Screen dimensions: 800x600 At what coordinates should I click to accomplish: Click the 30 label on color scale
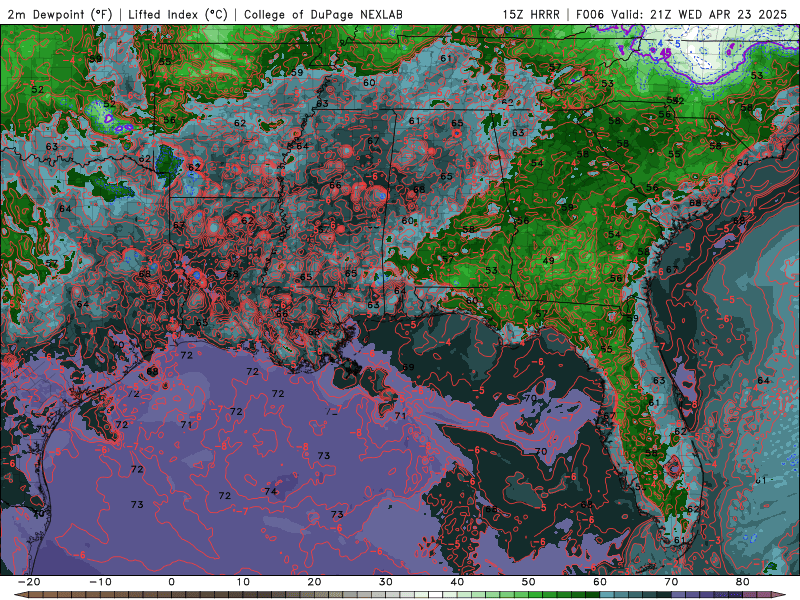[x=386, y=582]
